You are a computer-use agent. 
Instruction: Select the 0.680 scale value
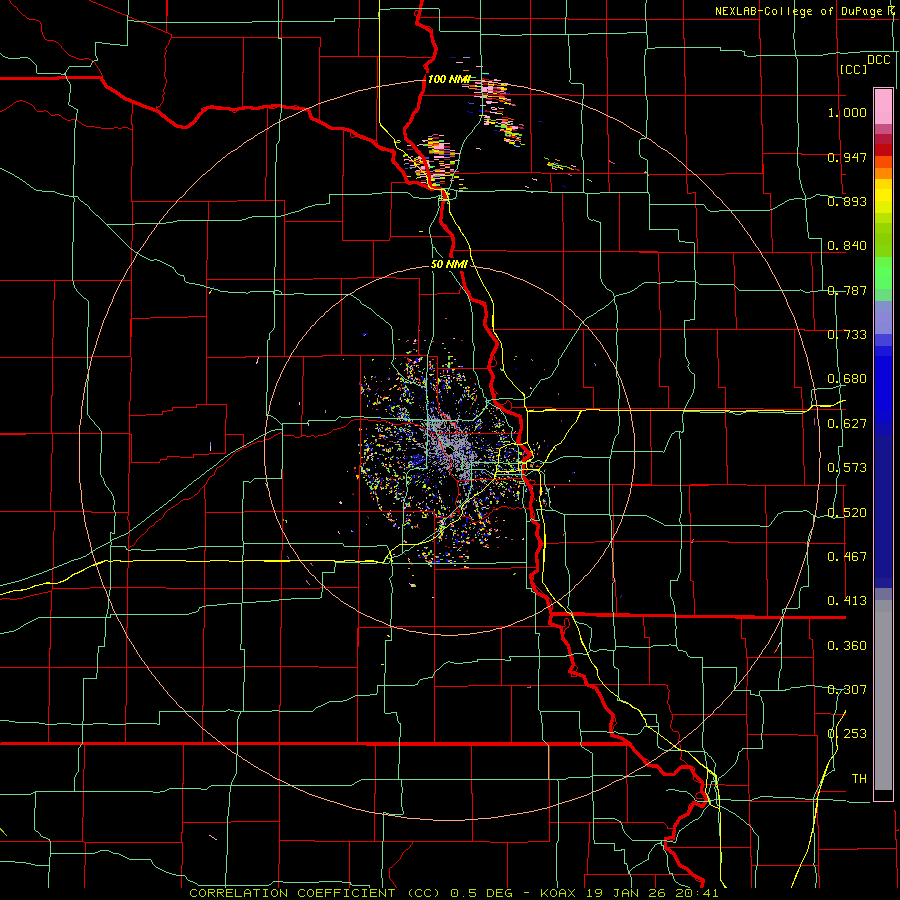click(847, 379)
